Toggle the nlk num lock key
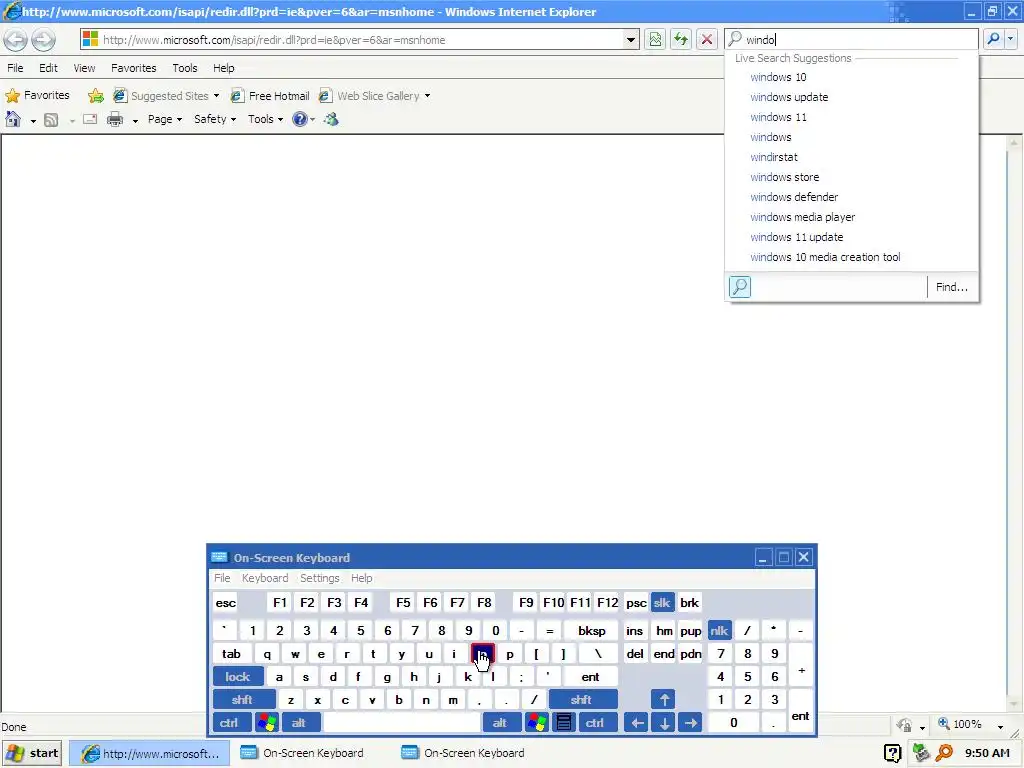 click(719, 631)
